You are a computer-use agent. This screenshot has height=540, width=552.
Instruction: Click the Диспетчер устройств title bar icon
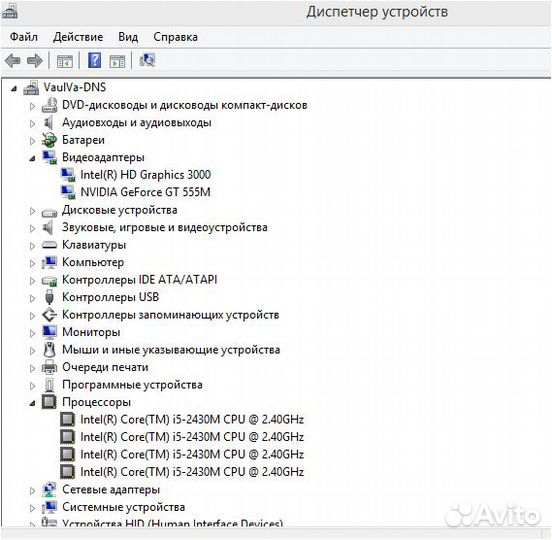click(10, 12)
